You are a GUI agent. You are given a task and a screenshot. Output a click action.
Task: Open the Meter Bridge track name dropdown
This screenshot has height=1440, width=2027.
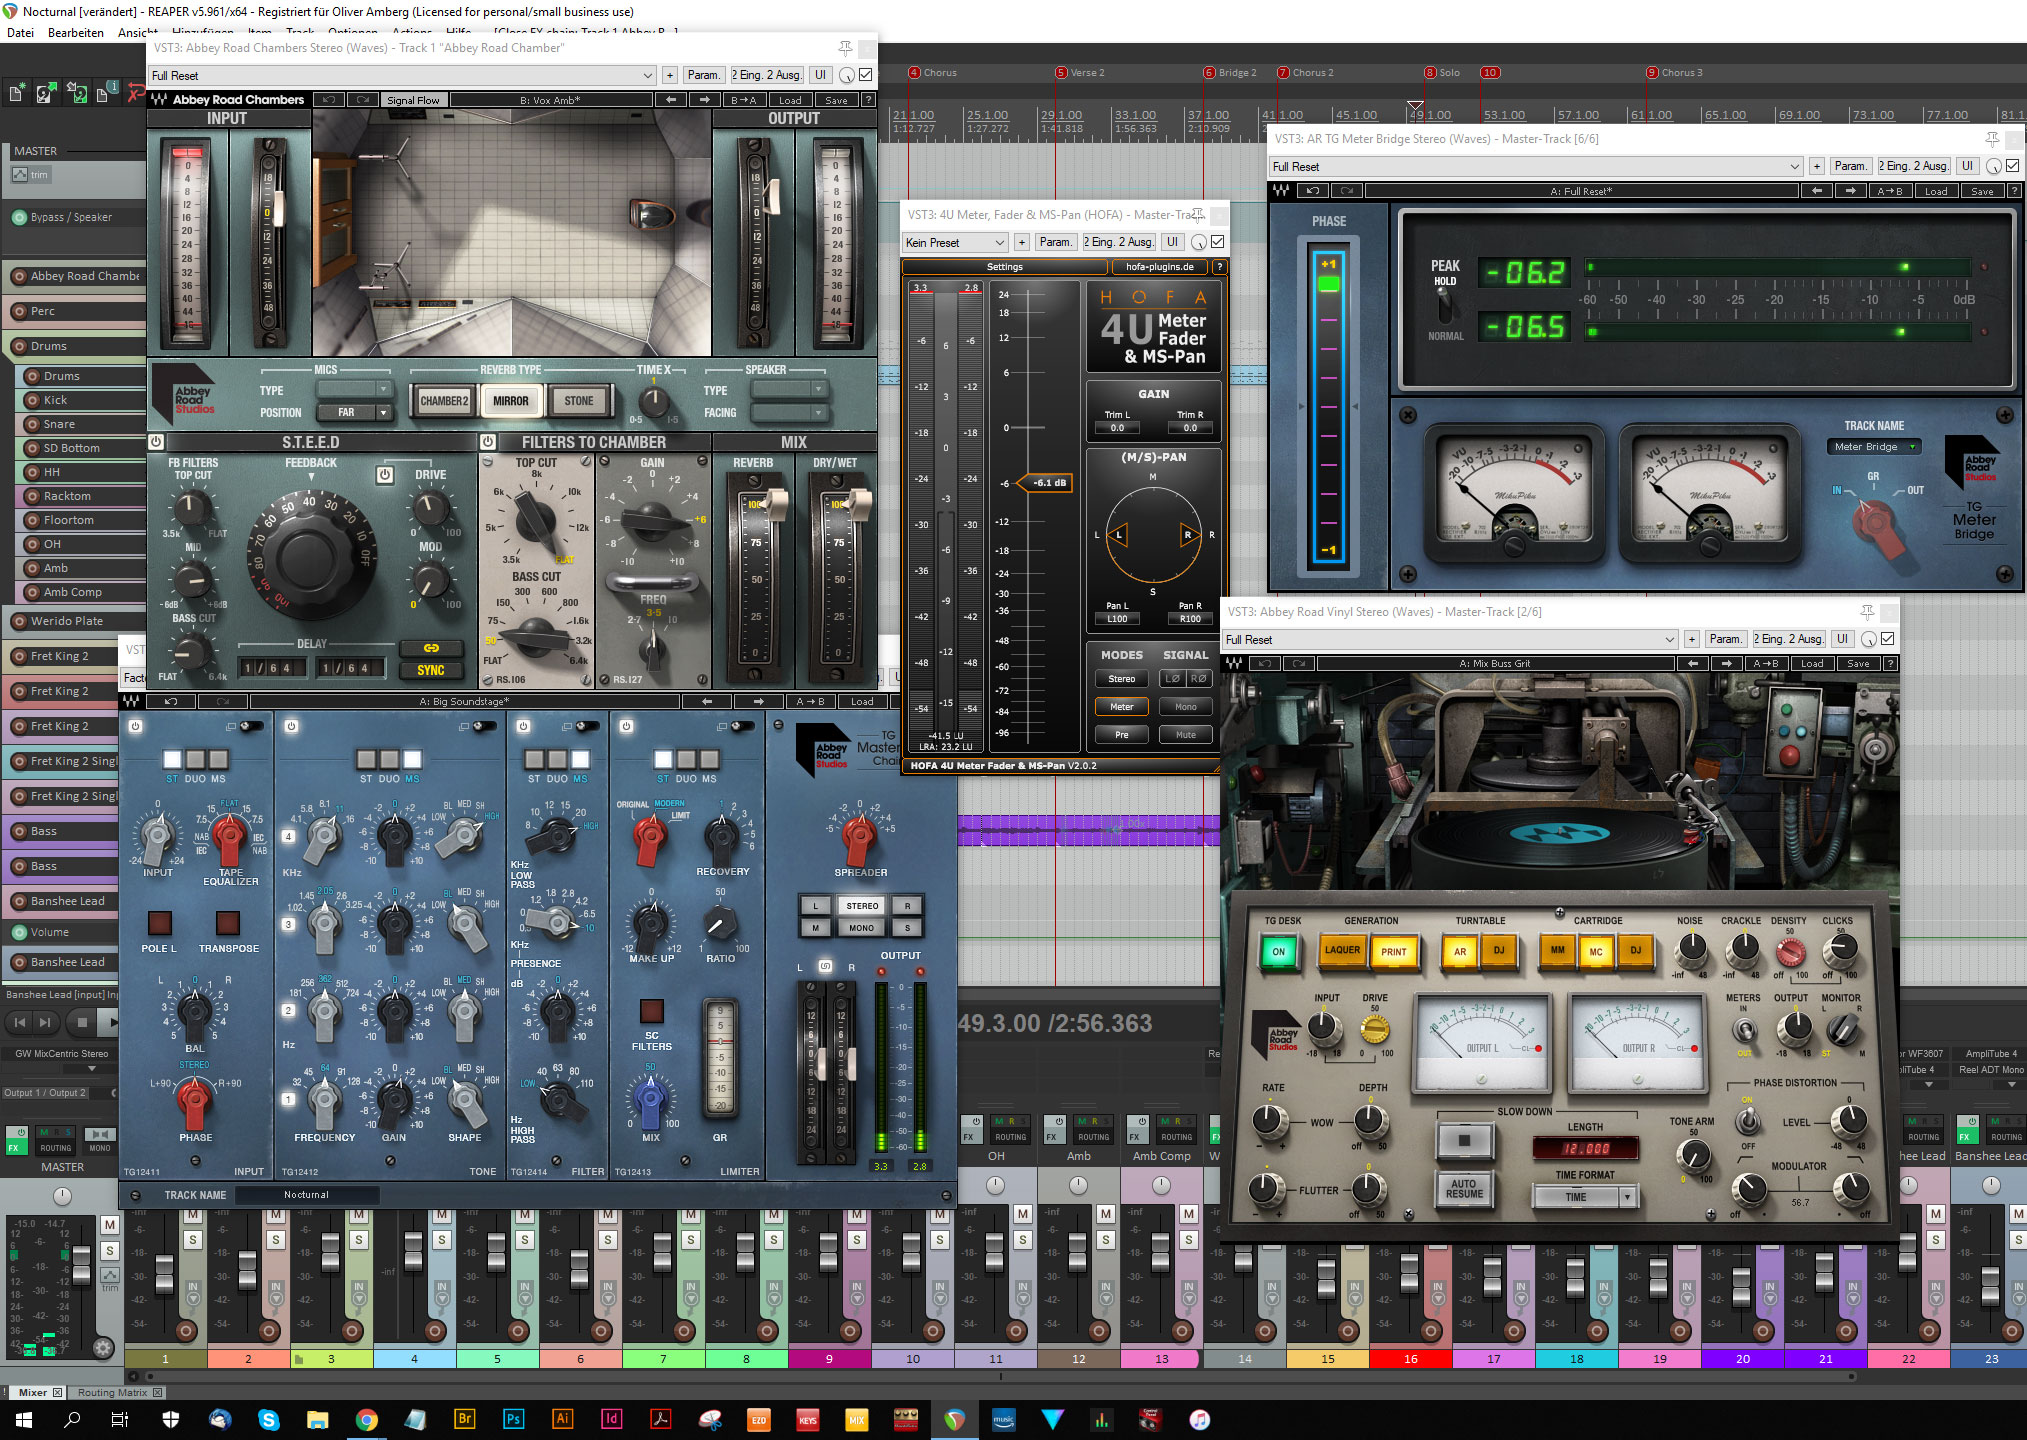pyautogui.click(x=1874, y=447)
